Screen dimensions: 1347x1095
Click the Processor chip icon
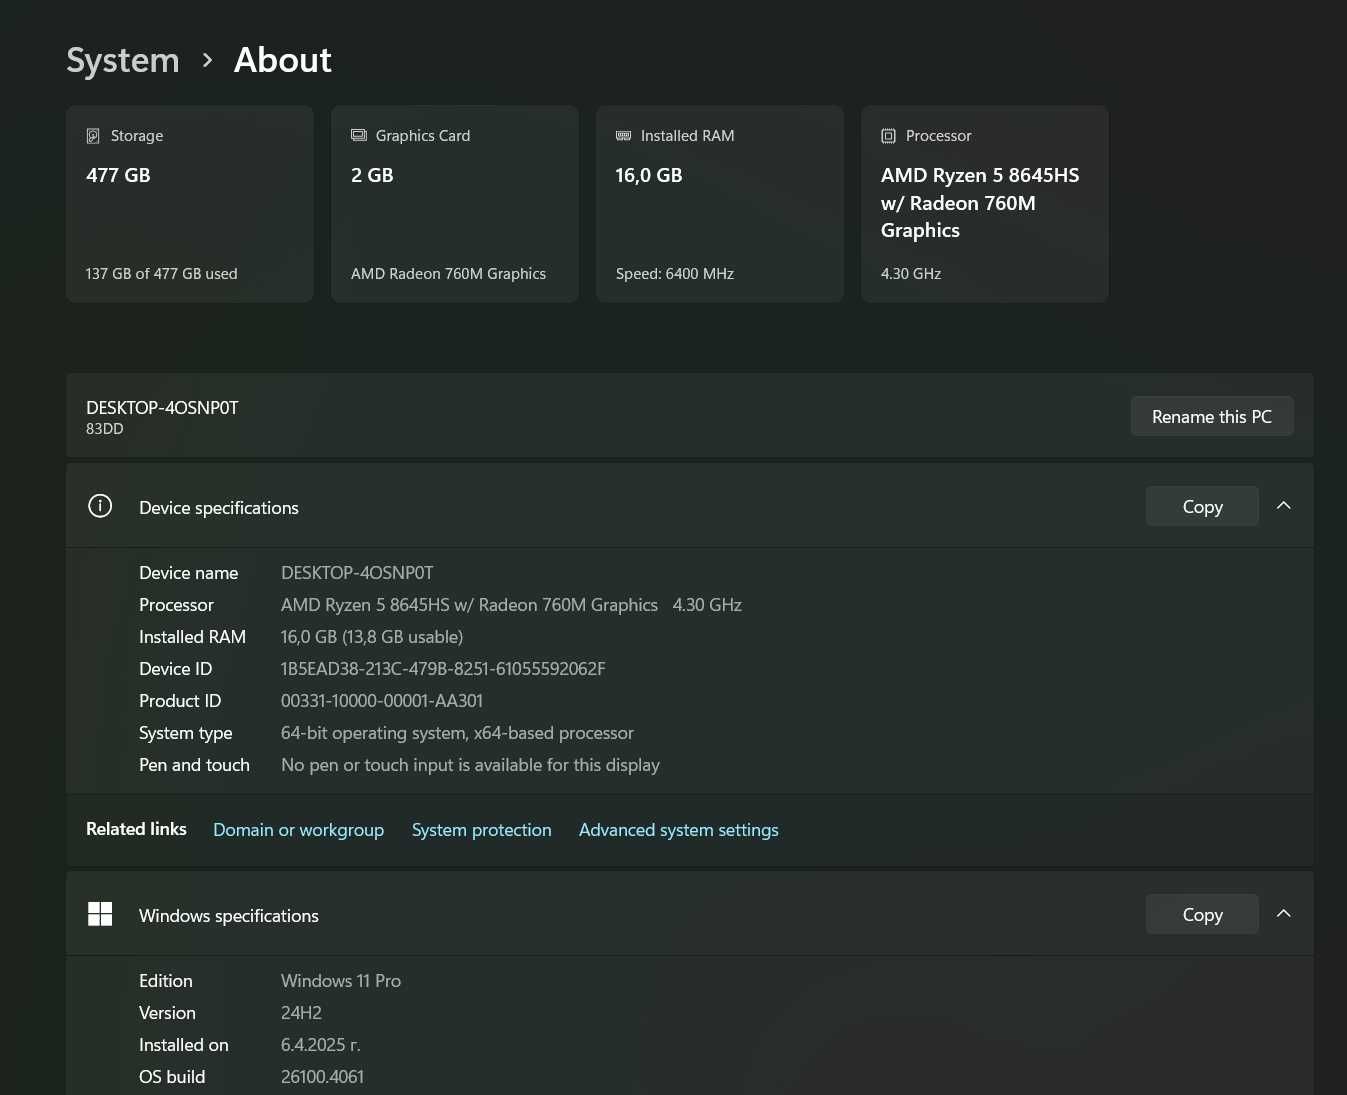(x=888, y=136)
